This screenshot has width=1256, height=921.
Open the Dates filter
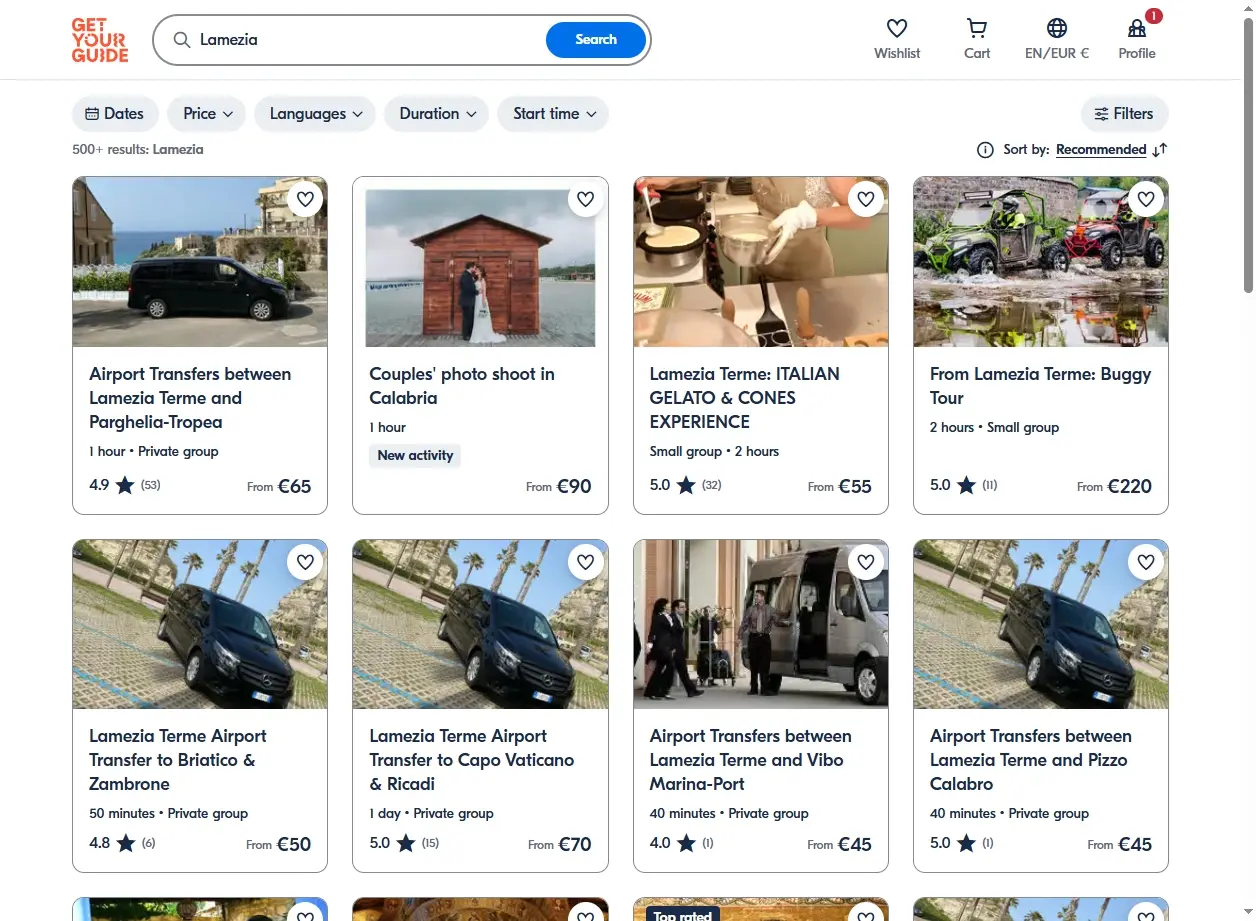115,114
